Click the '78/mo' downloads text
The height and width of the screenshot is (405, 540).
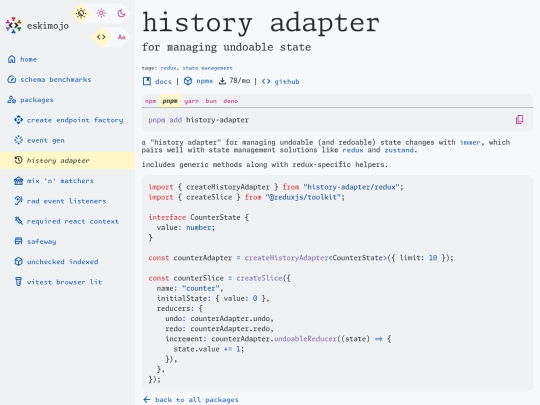coord(240,81)
